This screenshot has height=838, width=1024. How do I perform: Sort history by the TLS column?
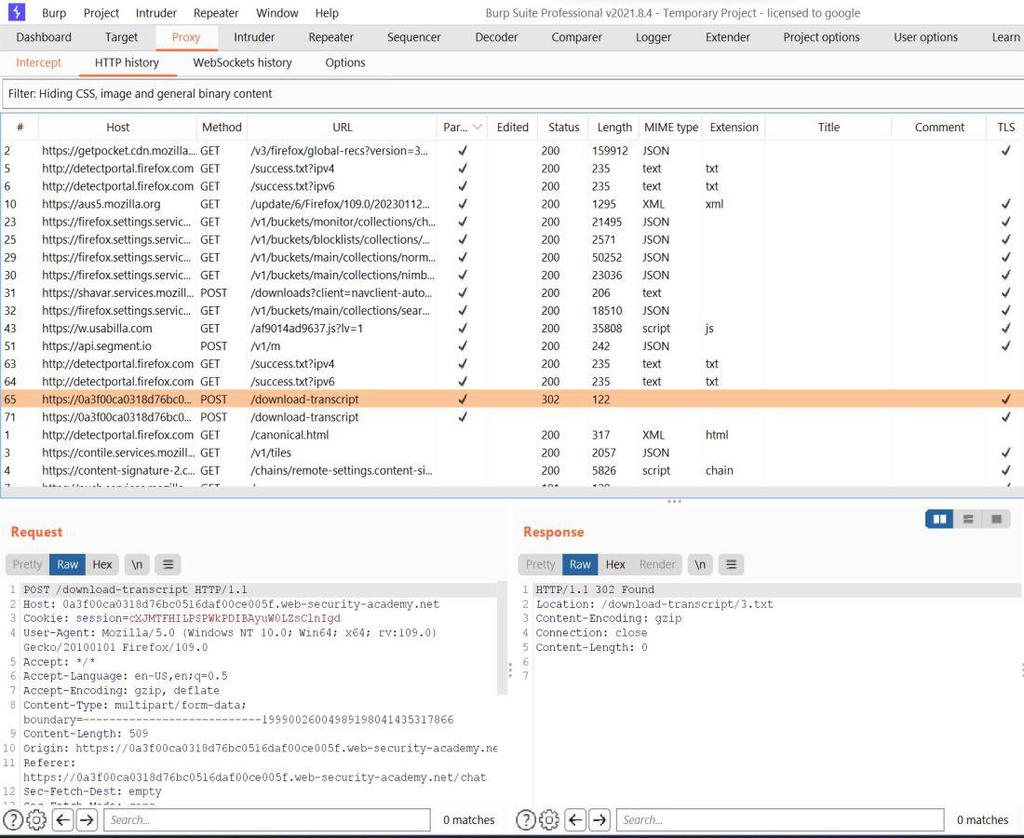(x=1006, y=127)
